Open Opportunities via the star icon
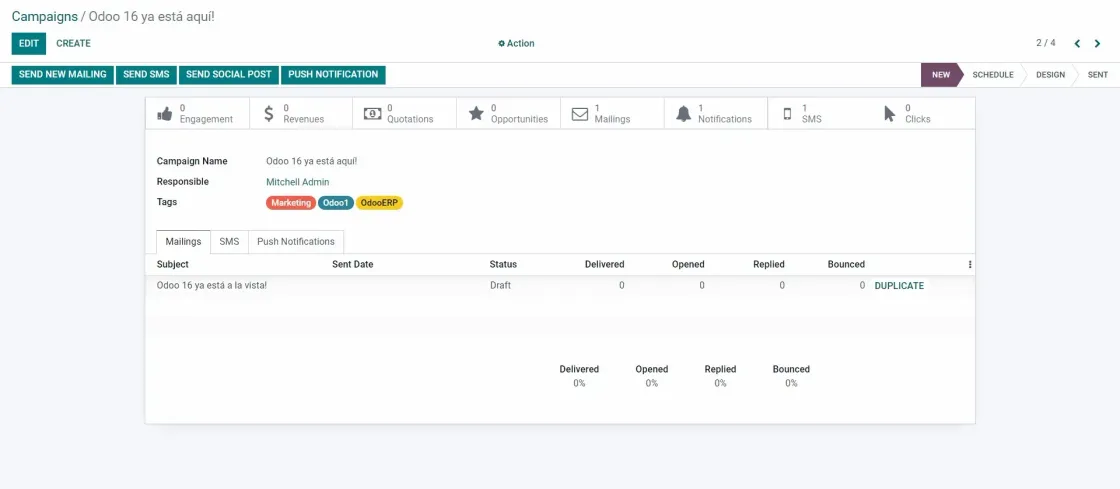Viewport: 1120px width, 489px height. (476, 114)
